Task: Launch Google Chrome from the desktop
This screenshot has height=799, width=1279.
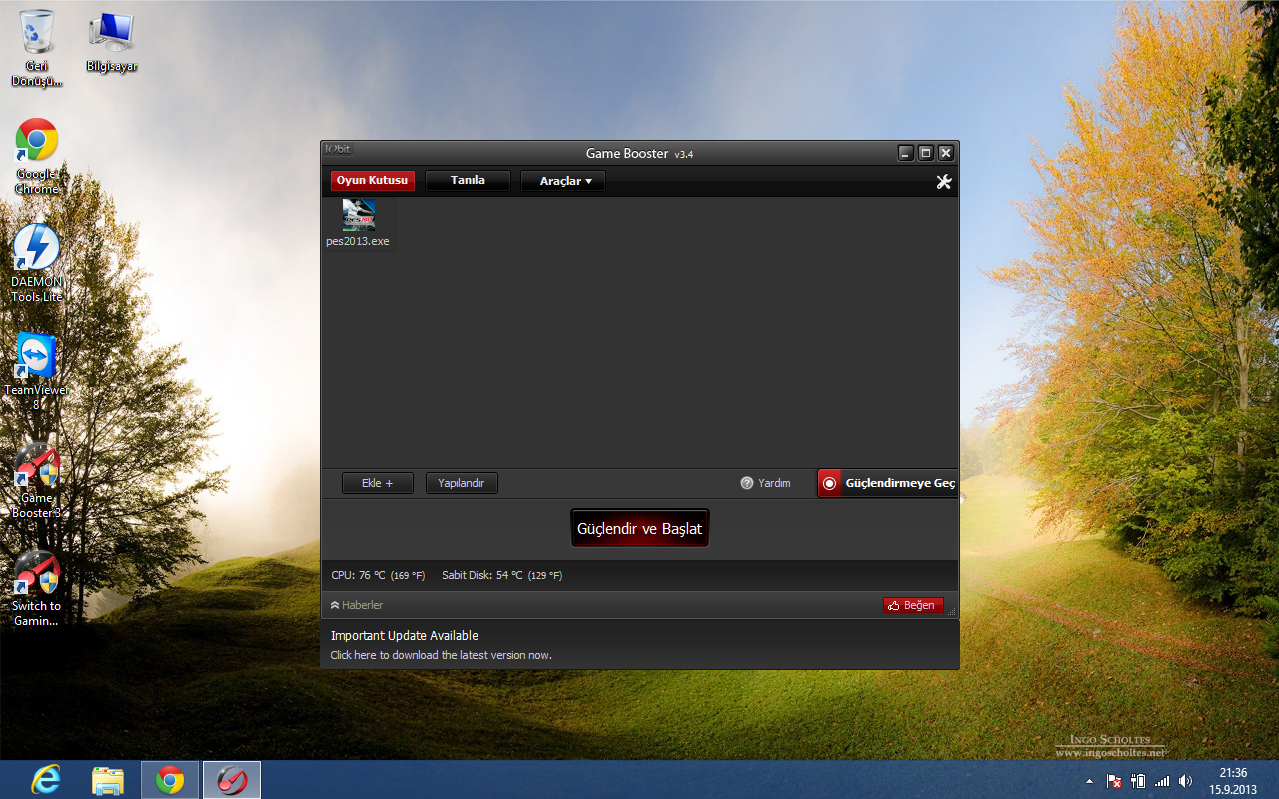Action: click(37, 156)
